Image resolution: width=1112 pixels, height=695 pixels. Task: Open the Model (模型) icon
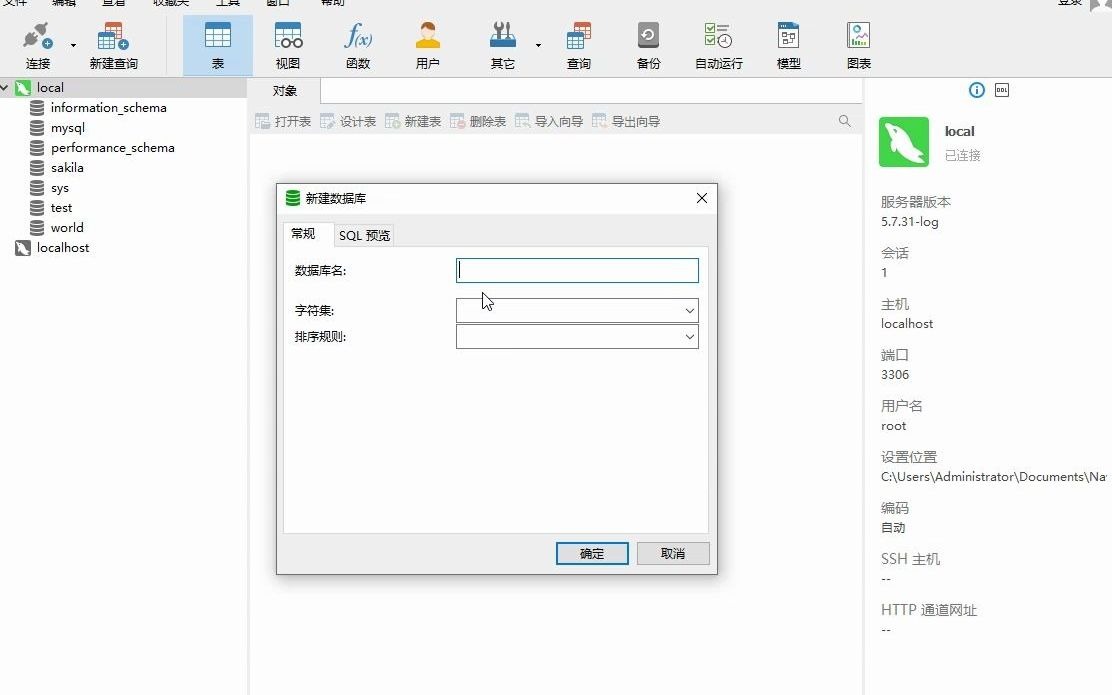click(789, 45)
